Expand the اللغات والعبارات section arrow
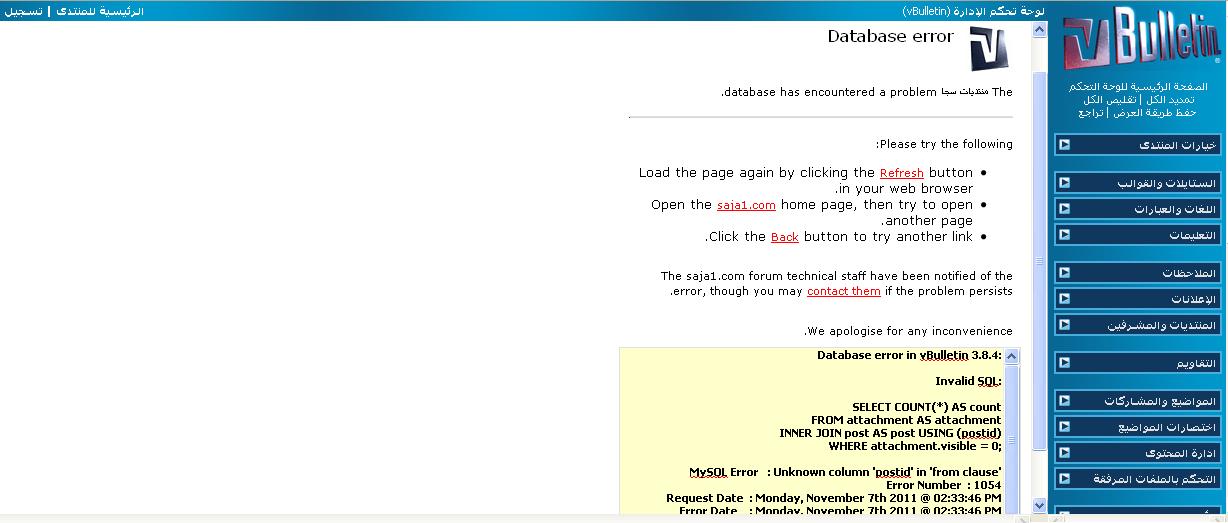The image size is (1228, 523). (x=1066, y=209)
